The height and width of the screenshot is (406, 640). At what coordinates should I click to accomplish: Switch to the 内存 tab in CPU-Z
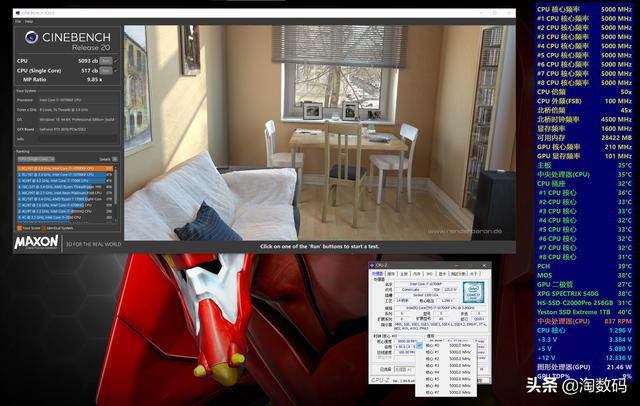coord(416,273)
